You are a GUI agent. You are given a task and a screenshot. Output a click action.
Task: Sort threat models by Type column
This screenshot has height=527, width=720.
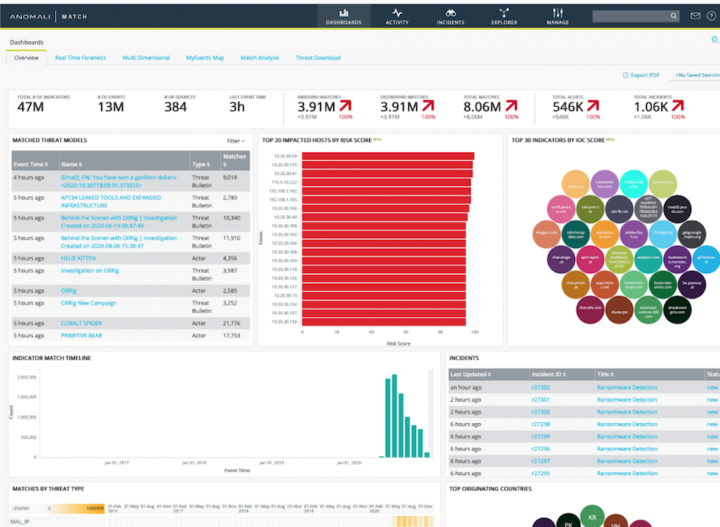(x=201, y=164)
